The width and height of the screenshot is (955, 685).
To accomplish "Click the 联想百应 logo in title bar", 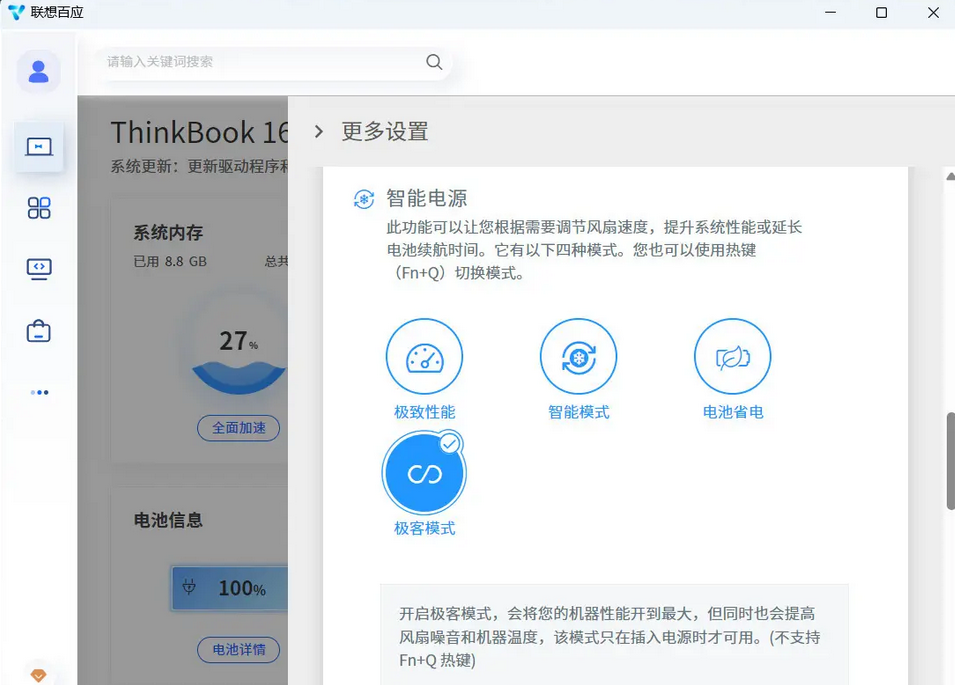I will (x=16, y=12).
